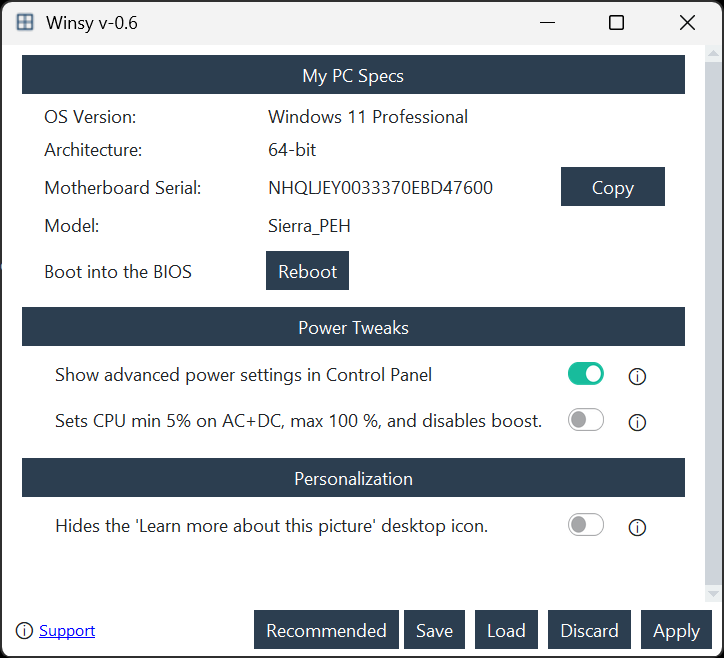Open info icon for CPU min 5% tweak

tap(637, 422)
